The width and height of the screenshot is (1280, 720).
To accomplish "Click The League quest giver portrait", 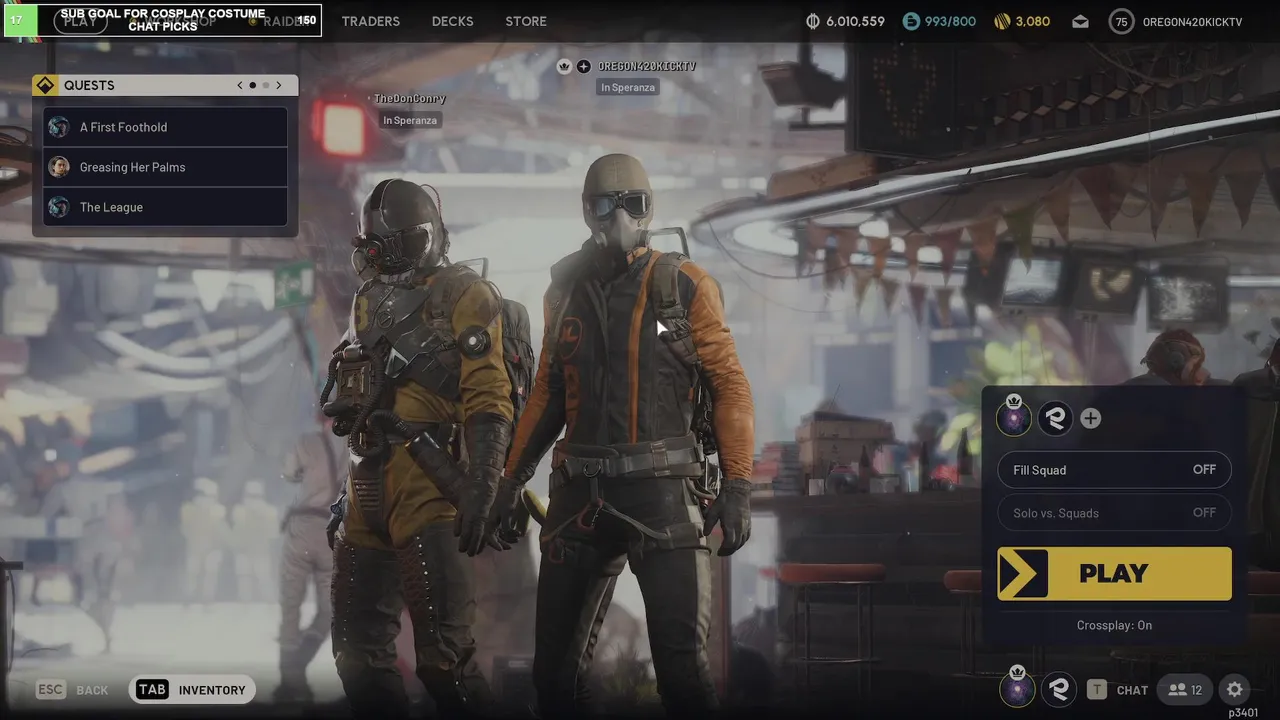I will (59, 207).
